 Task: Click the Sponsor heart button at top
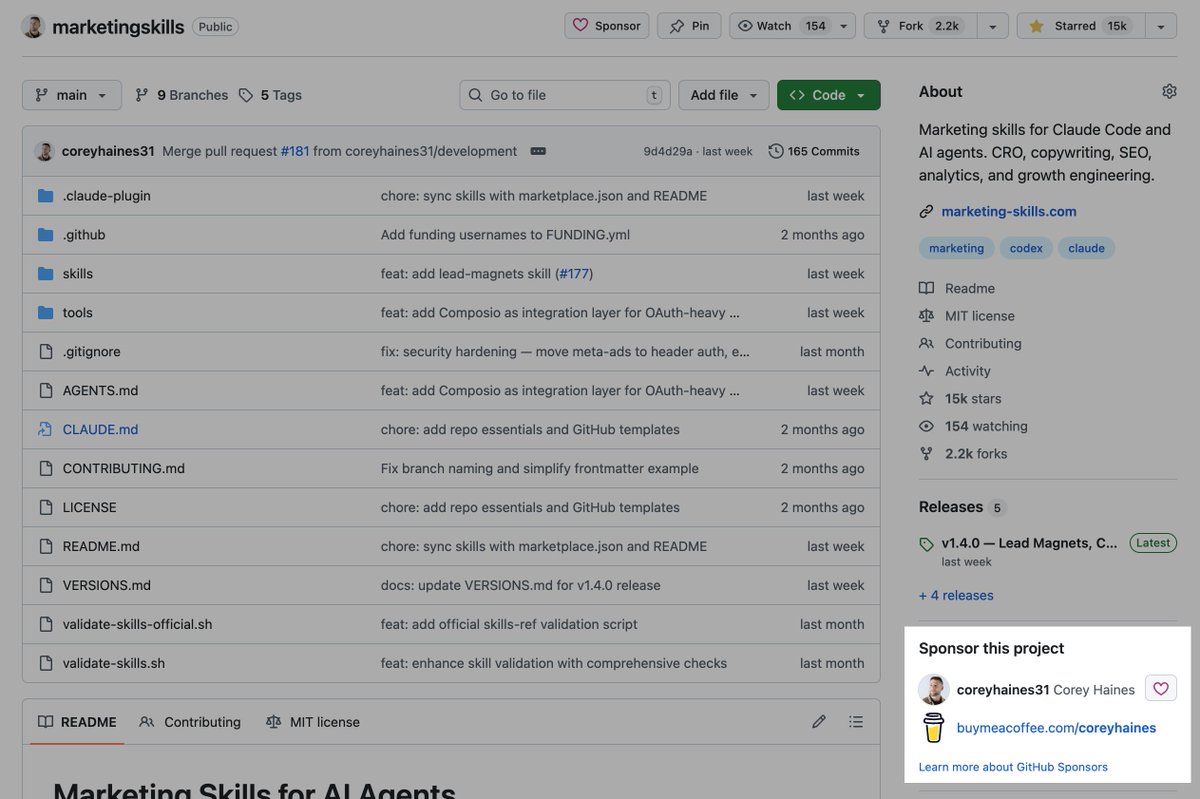(607, 26)
